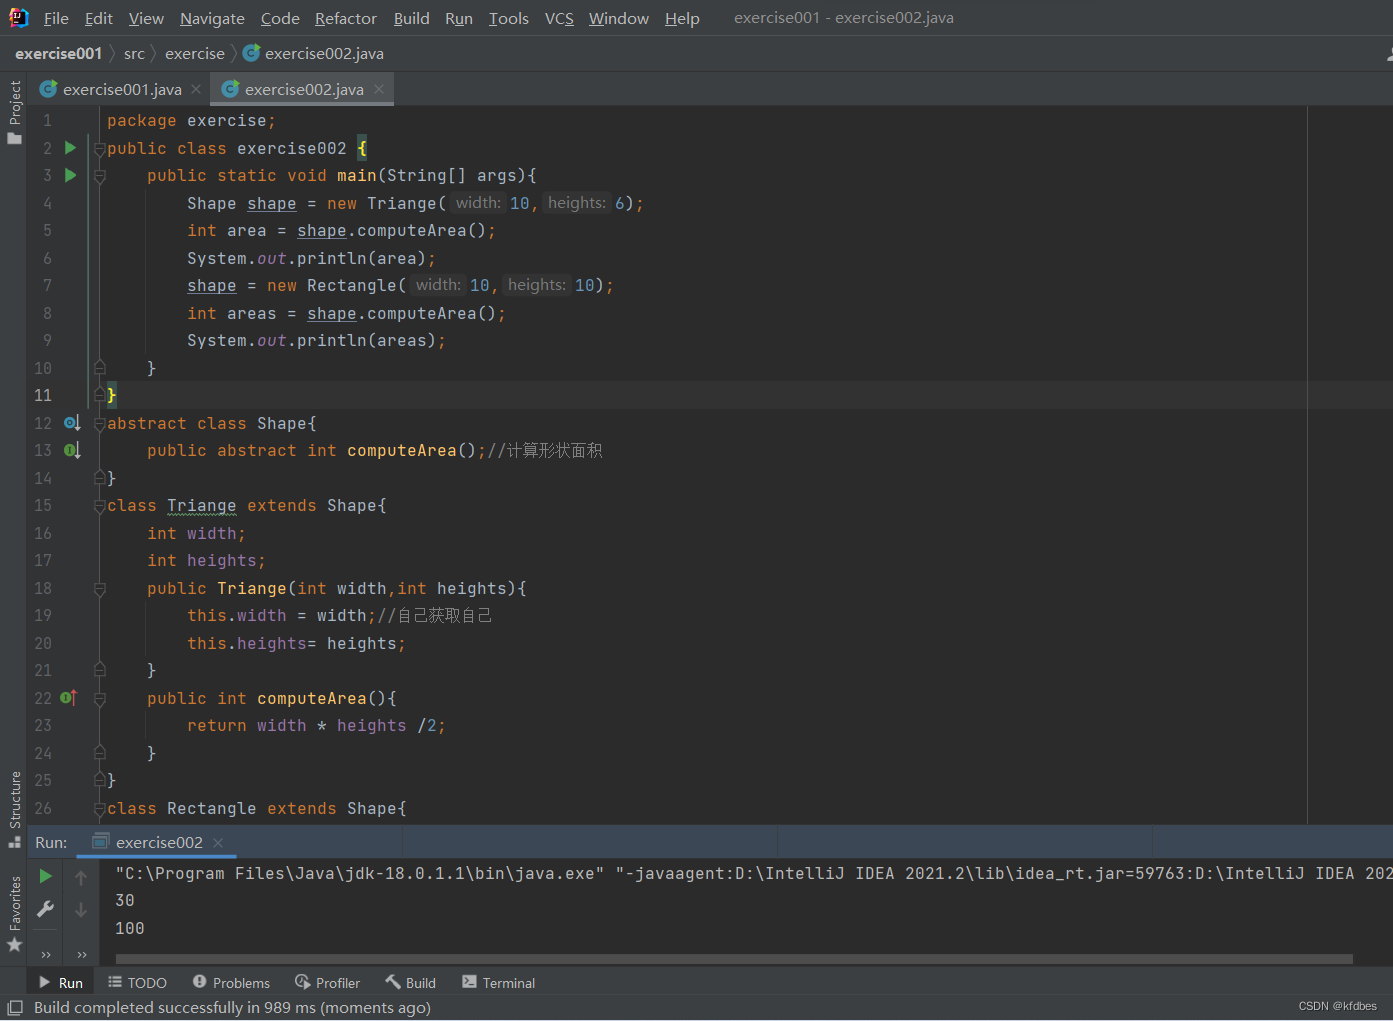Click the subclass gutter icon beside abstract Shape
Screen dimensions: 1393x1021
pos(72,423)
